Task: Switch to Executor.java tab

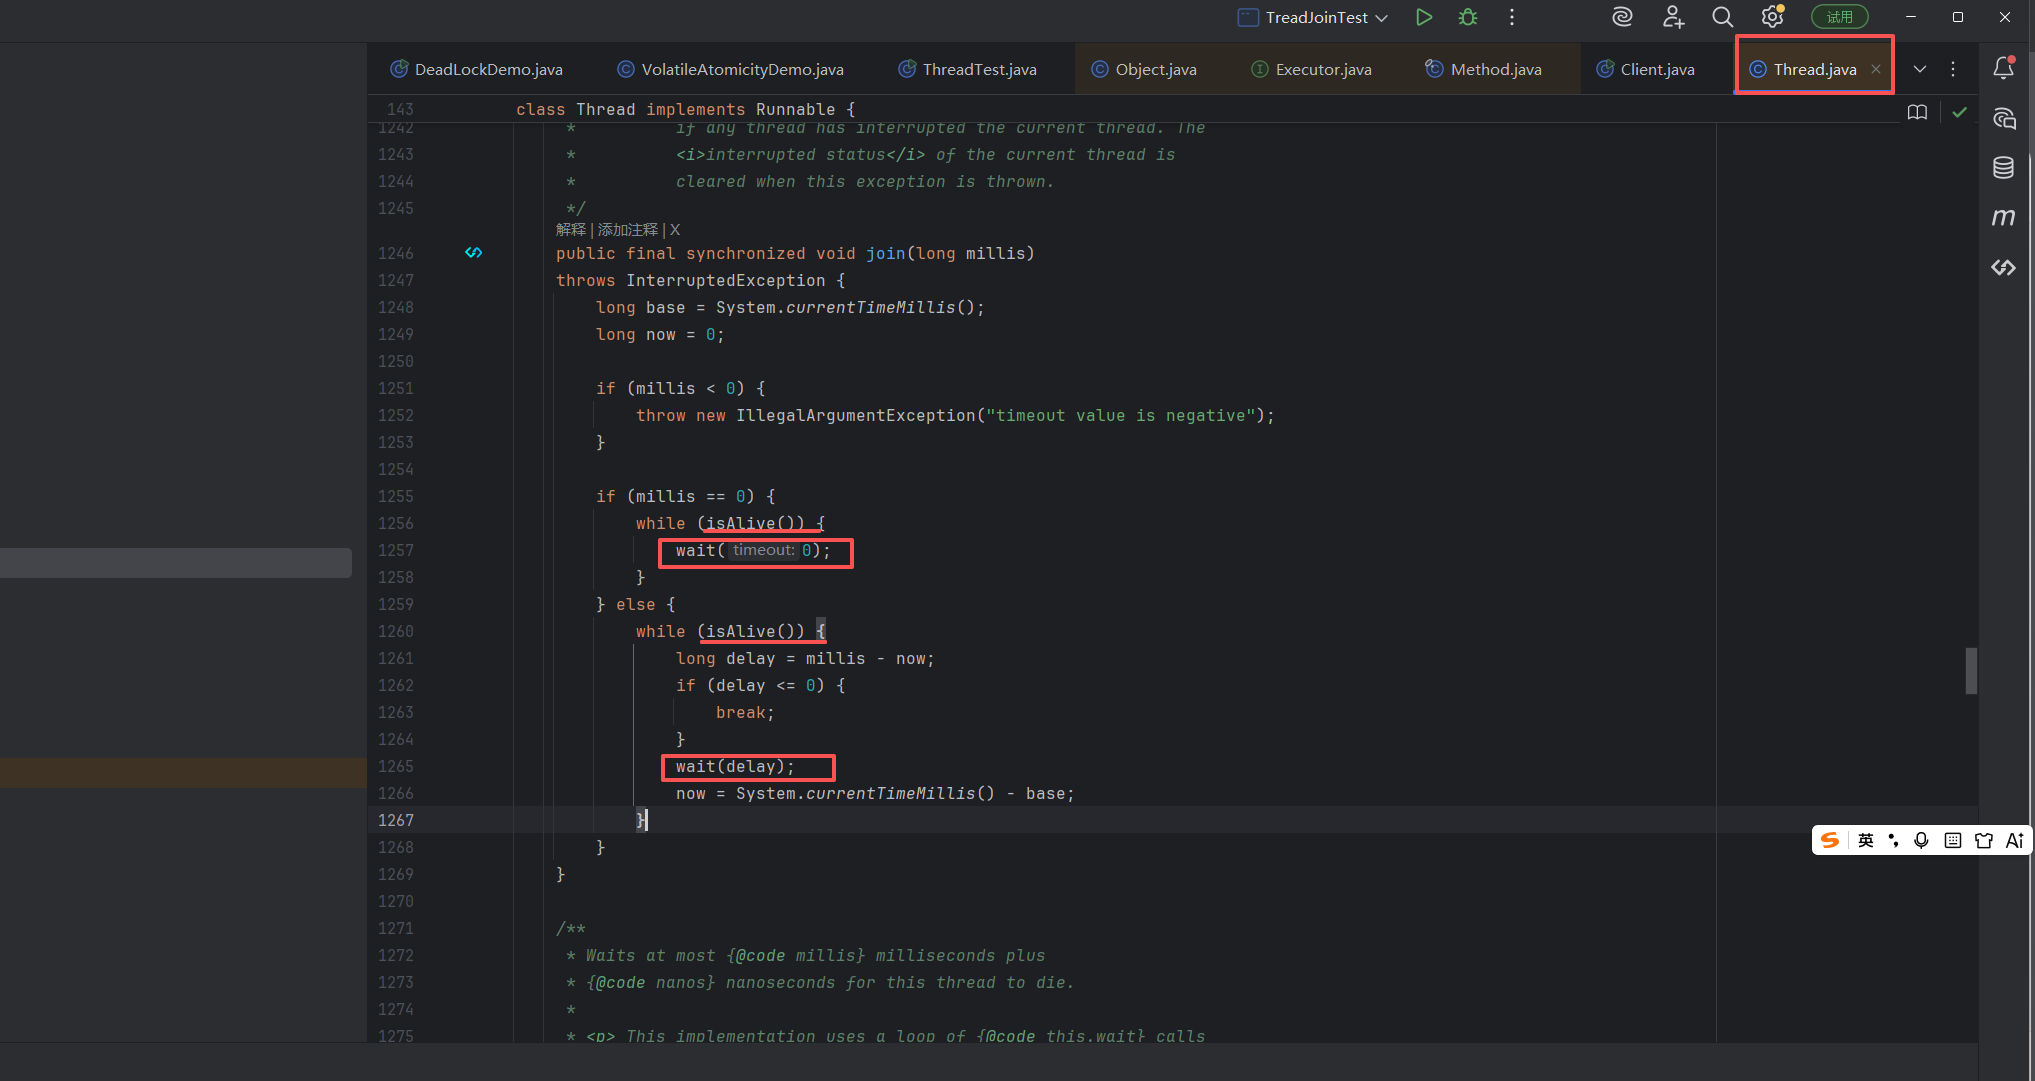Action: (1312, 69)
